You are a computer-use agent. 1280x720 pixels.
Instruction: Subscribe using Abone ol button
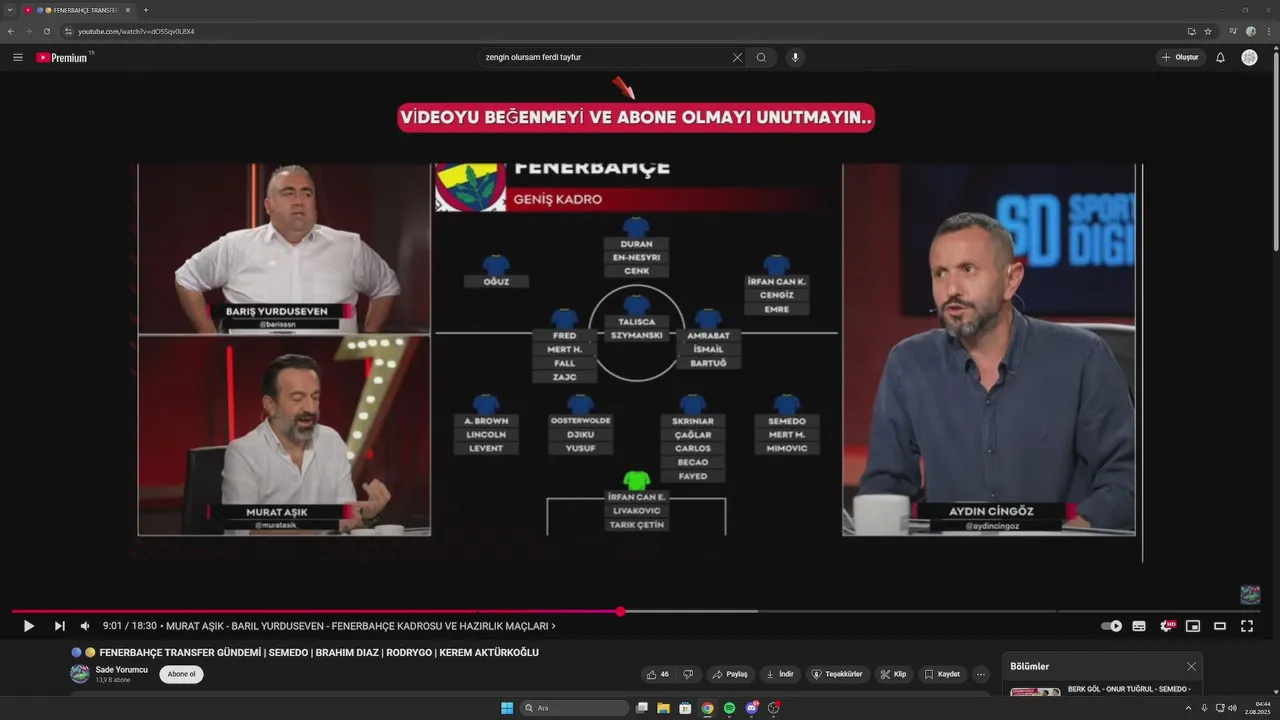tap(181, 674)
